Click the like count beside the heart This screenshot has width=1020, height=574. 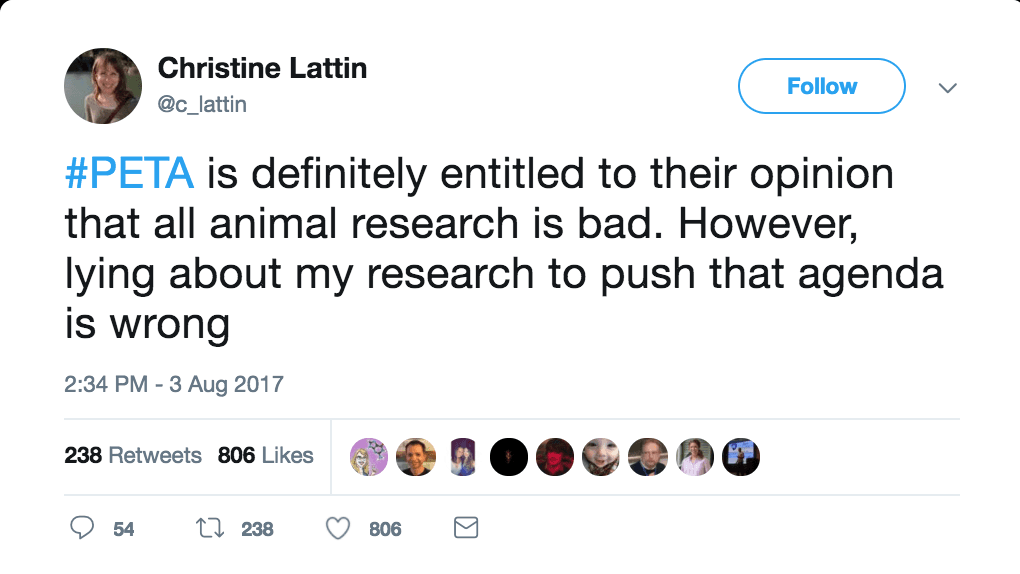click(x=385, y=529)
